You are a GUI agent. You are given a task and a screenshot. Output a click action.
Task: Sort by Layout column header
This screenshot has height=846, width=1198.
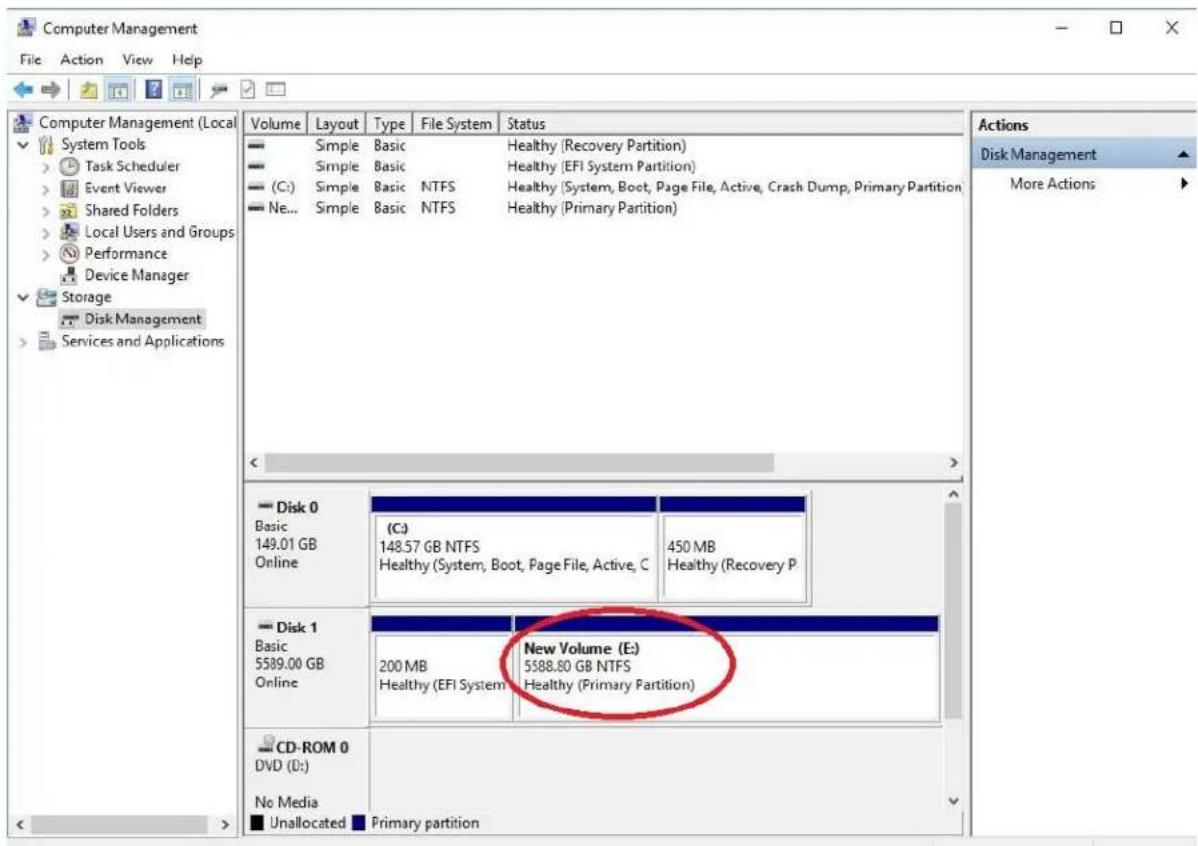[x=337, y=124]
